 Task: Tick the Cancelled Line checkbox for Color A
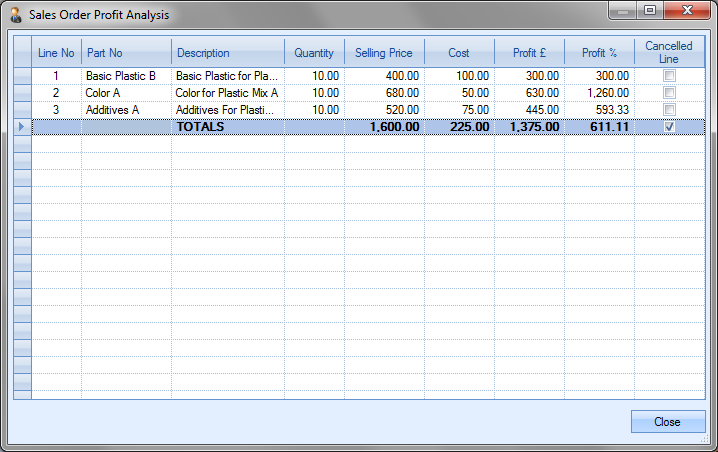click(x=669, y=93)
